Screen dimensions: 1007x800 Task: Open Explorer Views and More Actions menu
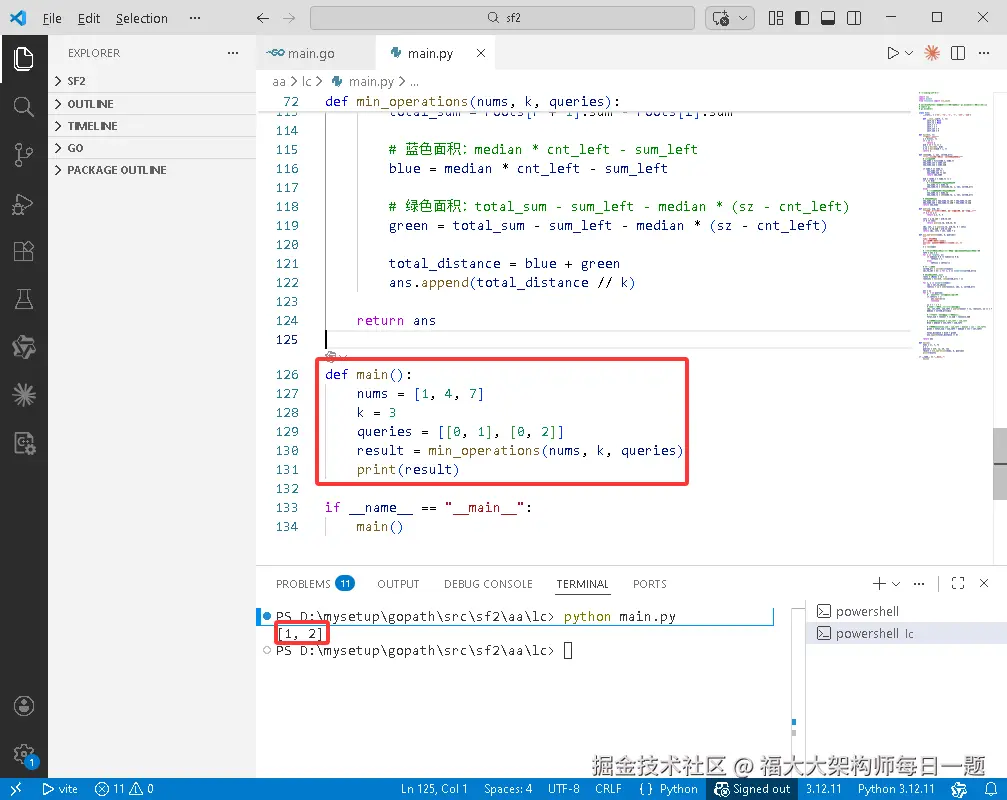click(x=232, y=53)
